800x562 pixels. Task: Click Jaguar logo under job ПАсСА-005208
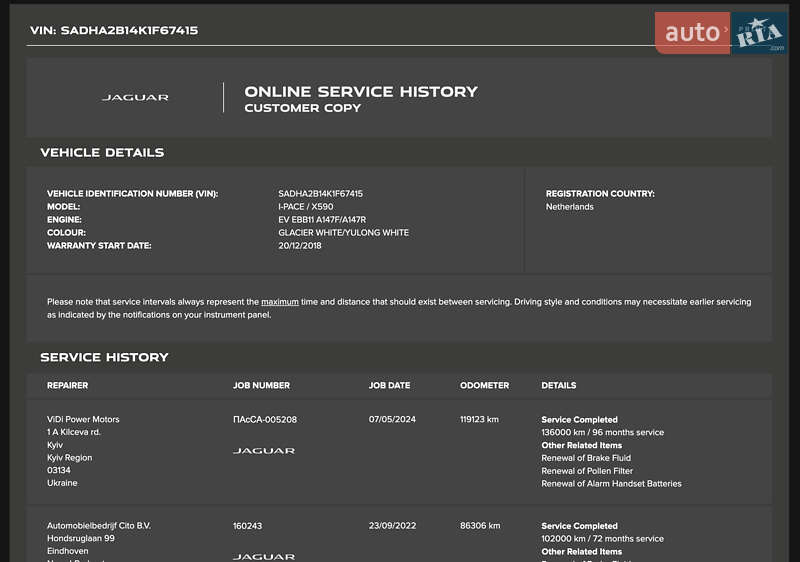point(264,451)
